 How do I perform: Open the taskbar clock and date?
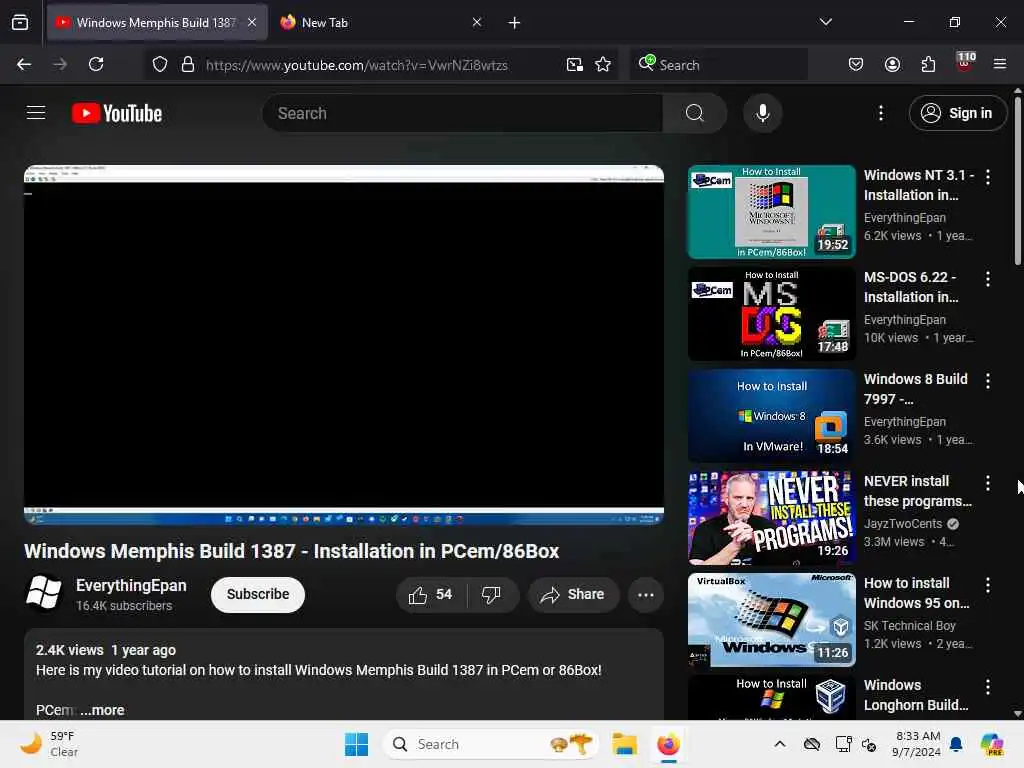point(916,744)
